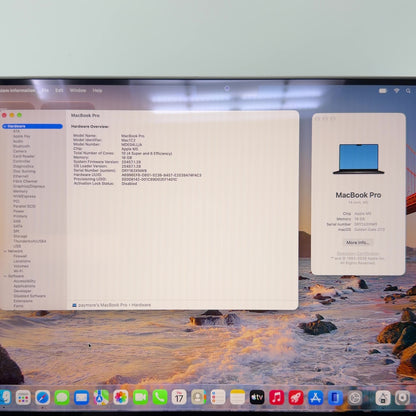Select Storage in the hardware list

[x=20, y=236]
